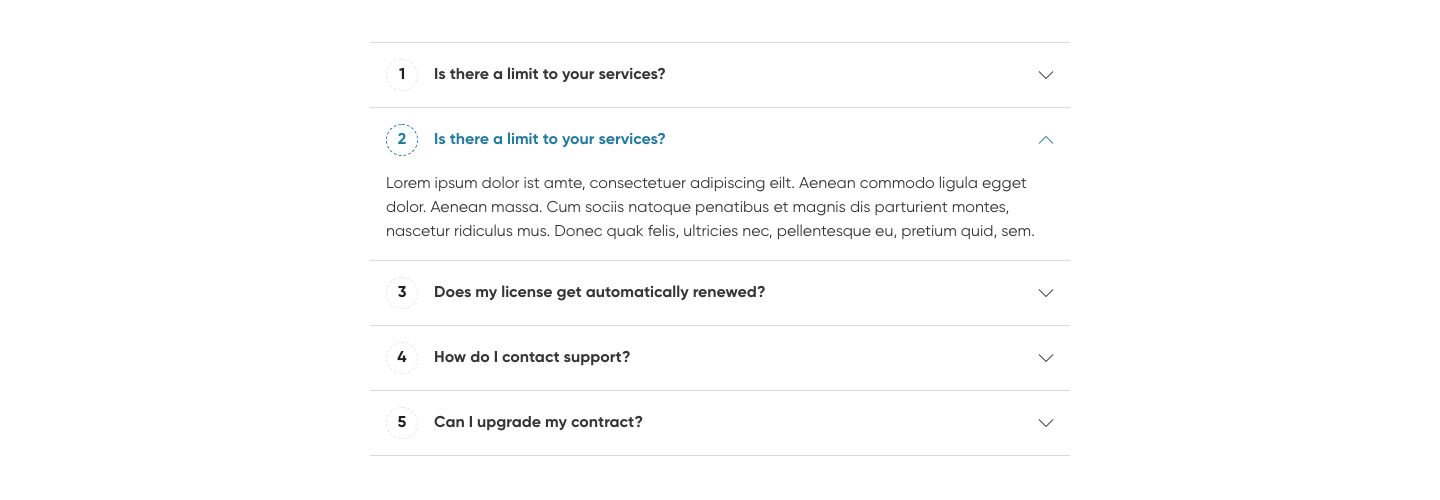Expand the upgrade contract question chevron
This screenshot has height=500, width=1440.
point(1046,423)
